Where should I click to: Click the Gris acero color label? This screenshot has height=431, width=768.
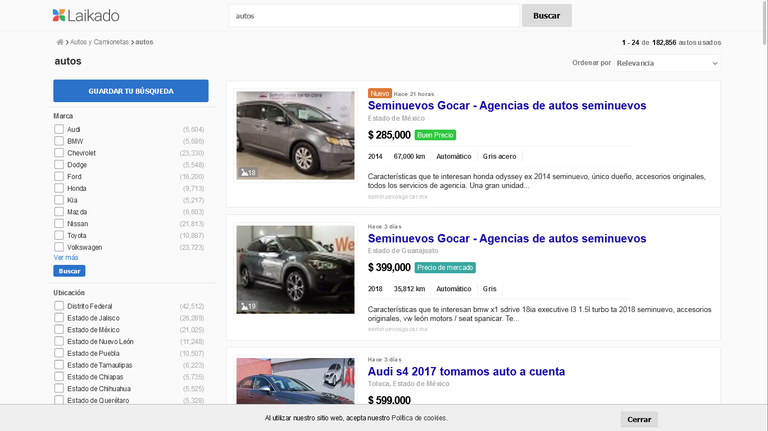(x=499, y=156)
